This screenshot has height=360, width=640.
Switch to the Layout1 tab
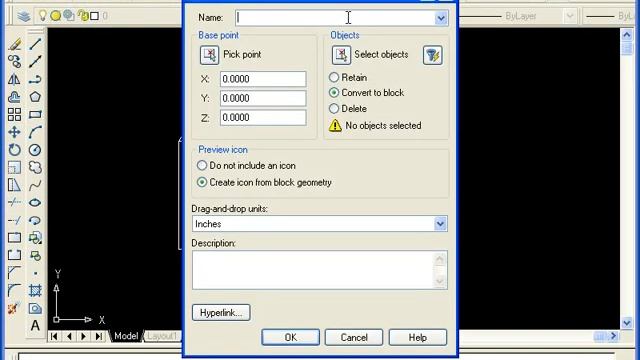click(162, 336)
